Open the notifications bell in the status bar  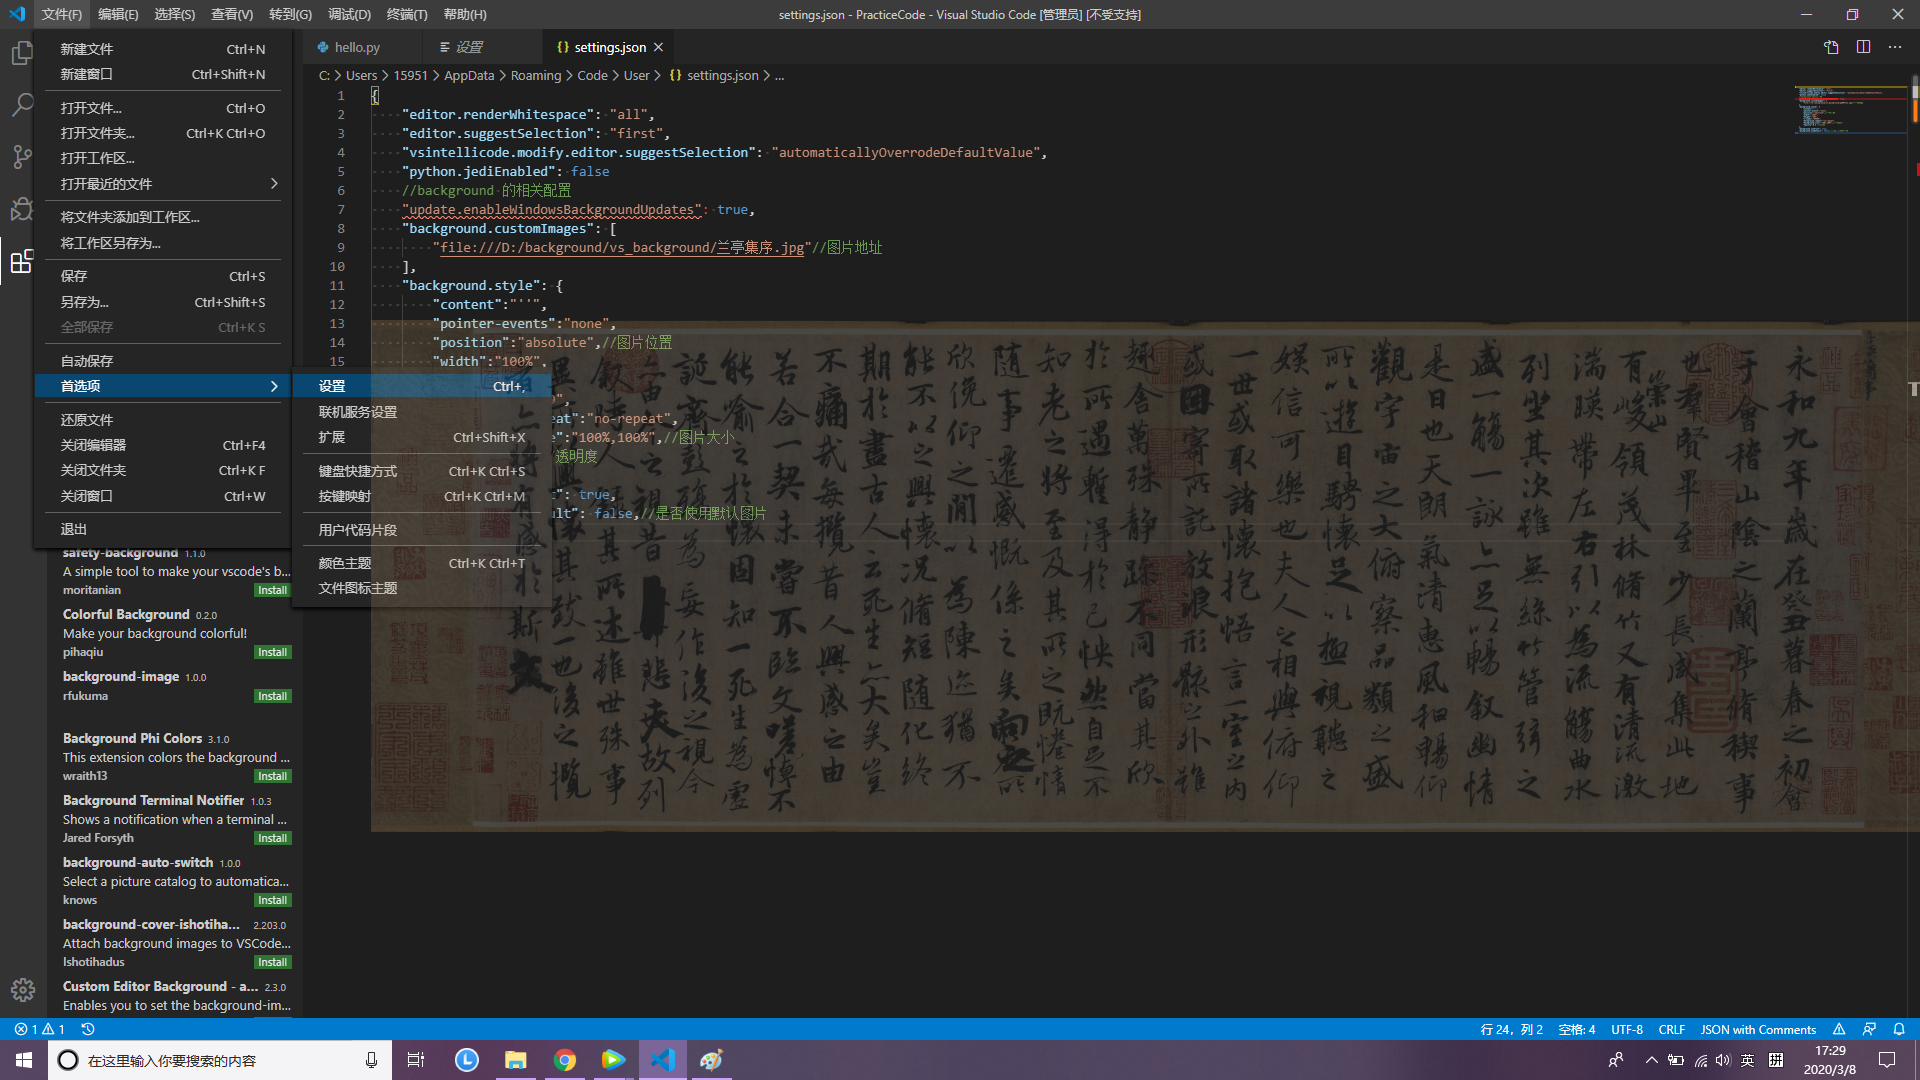click(1899, 1029)
